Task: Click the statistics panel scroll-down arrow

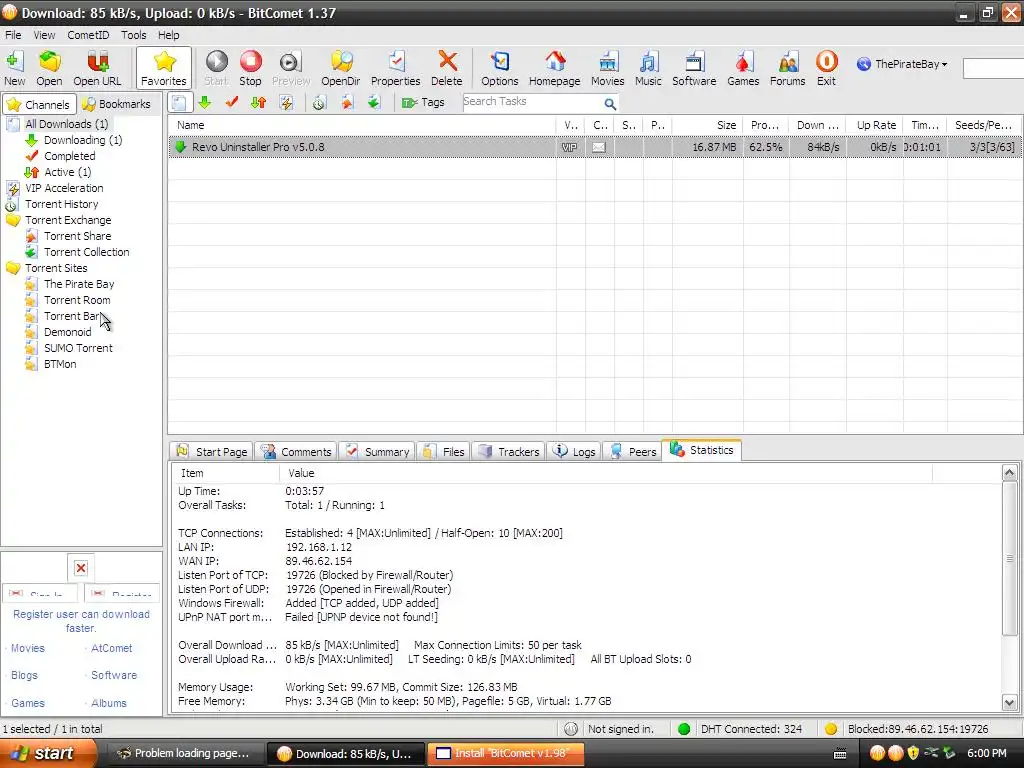Action: click(x=1010, y=703)
